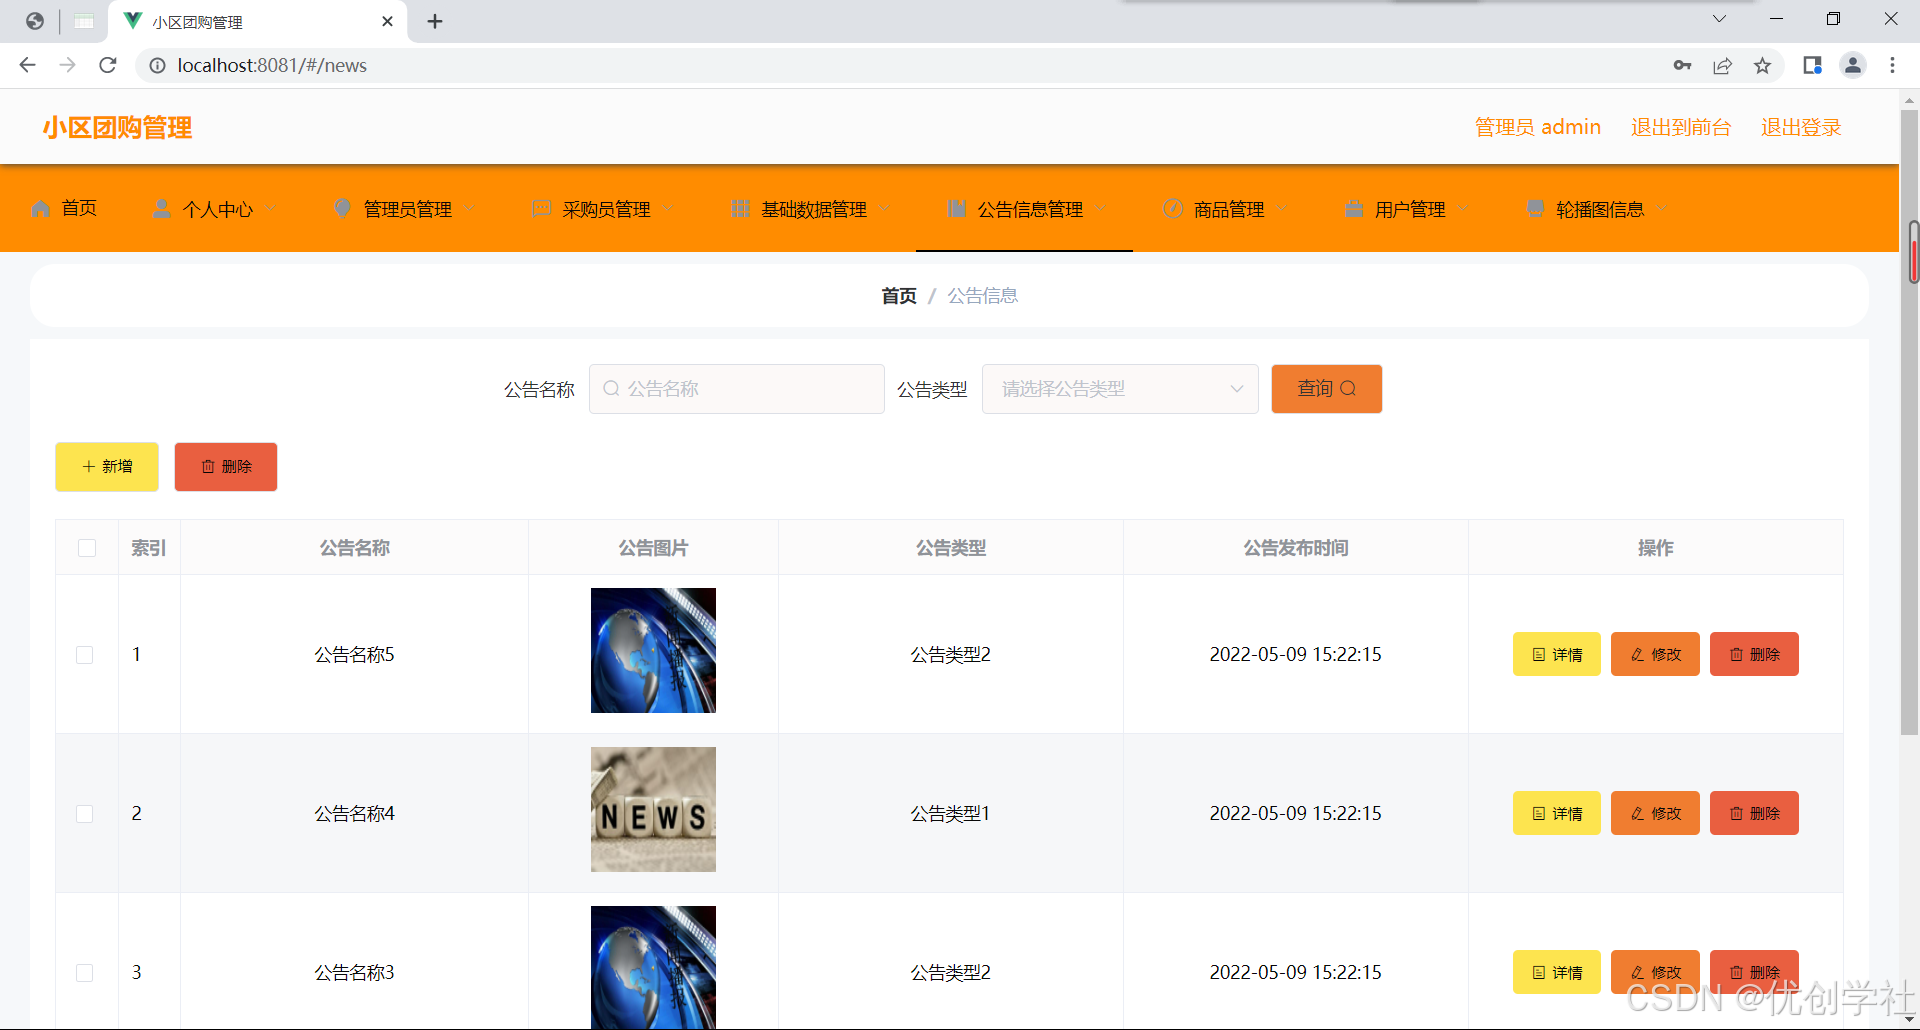Click the 公告发布时间 column header

1296,548
